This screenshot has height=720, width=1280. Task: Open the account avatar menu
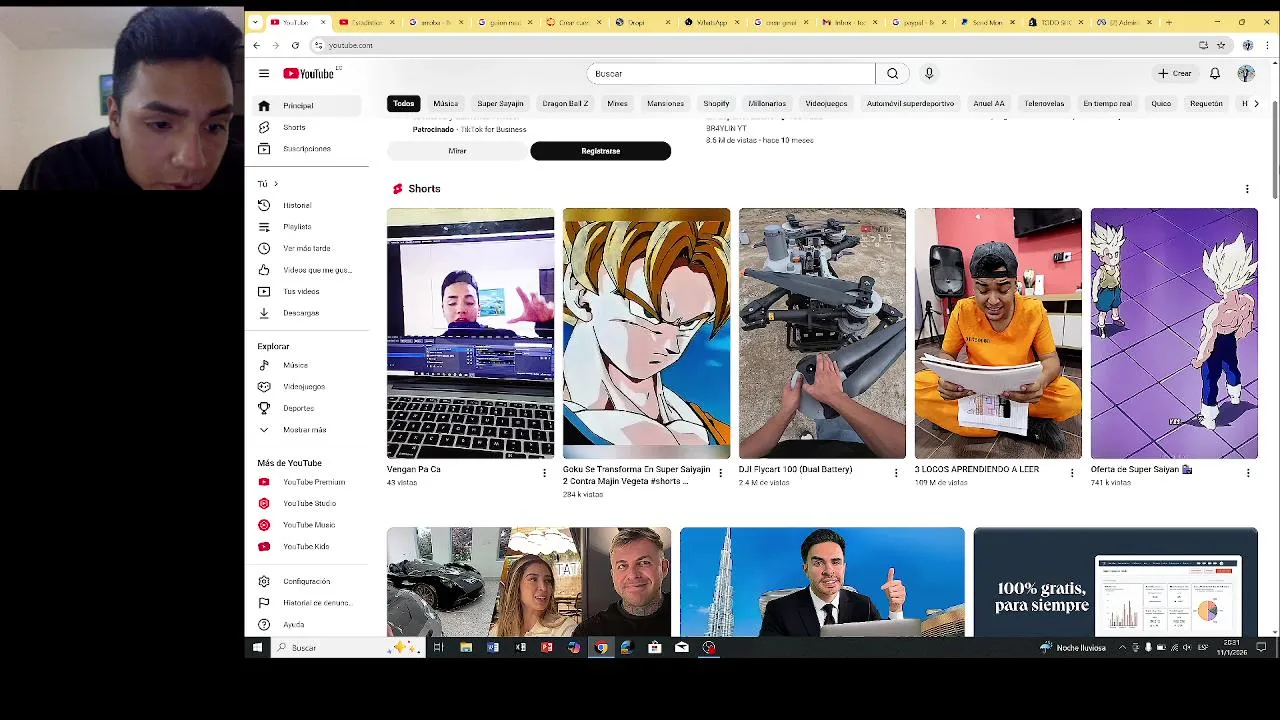1246,73
